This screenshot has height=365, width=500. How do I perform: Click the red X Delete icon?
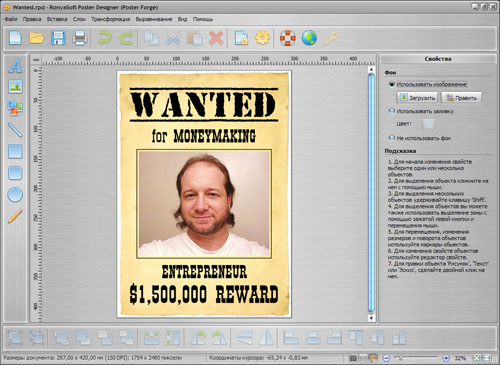click(216, 38)
